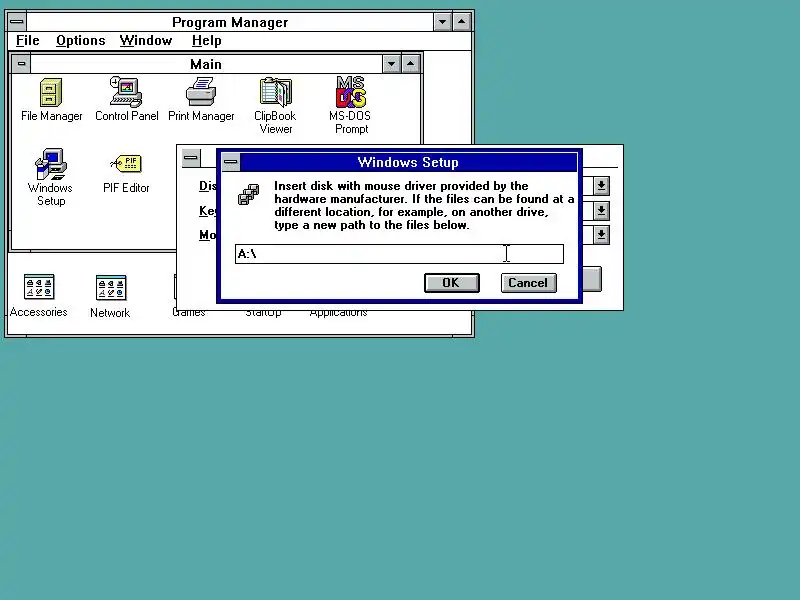This screenshot has width=800, height=600.
Task: Maximize the Program Manager window
Action: 462,22
